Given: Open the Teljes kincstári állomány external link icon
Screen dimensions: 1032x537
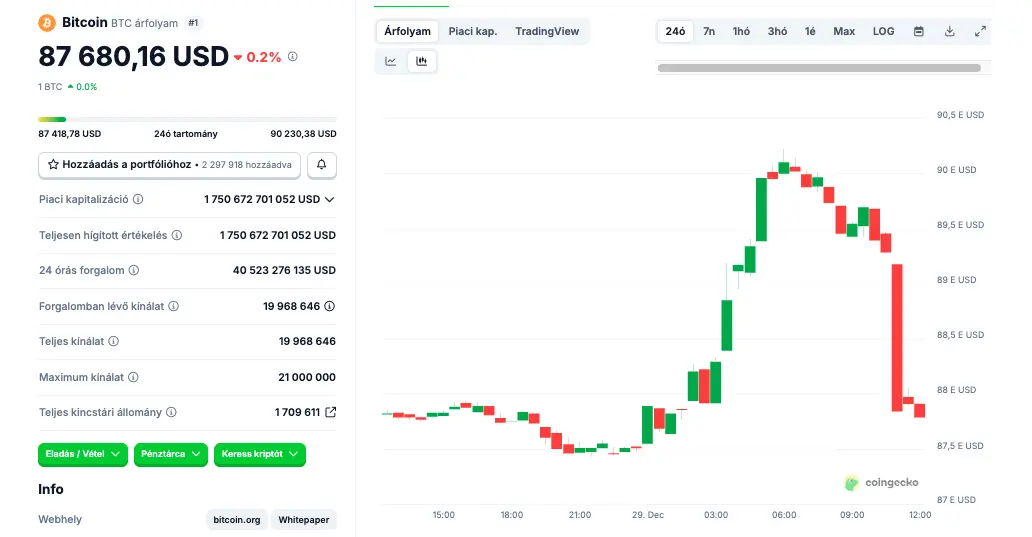Looking at the screenshot, I should (331, 412).
